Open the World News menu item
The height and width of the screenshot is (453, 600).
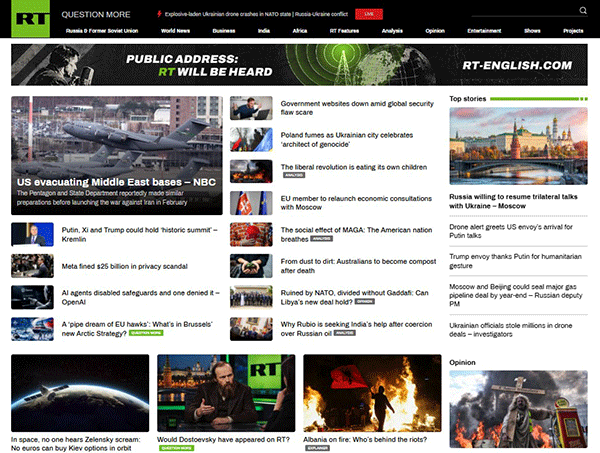coord(175,31)
